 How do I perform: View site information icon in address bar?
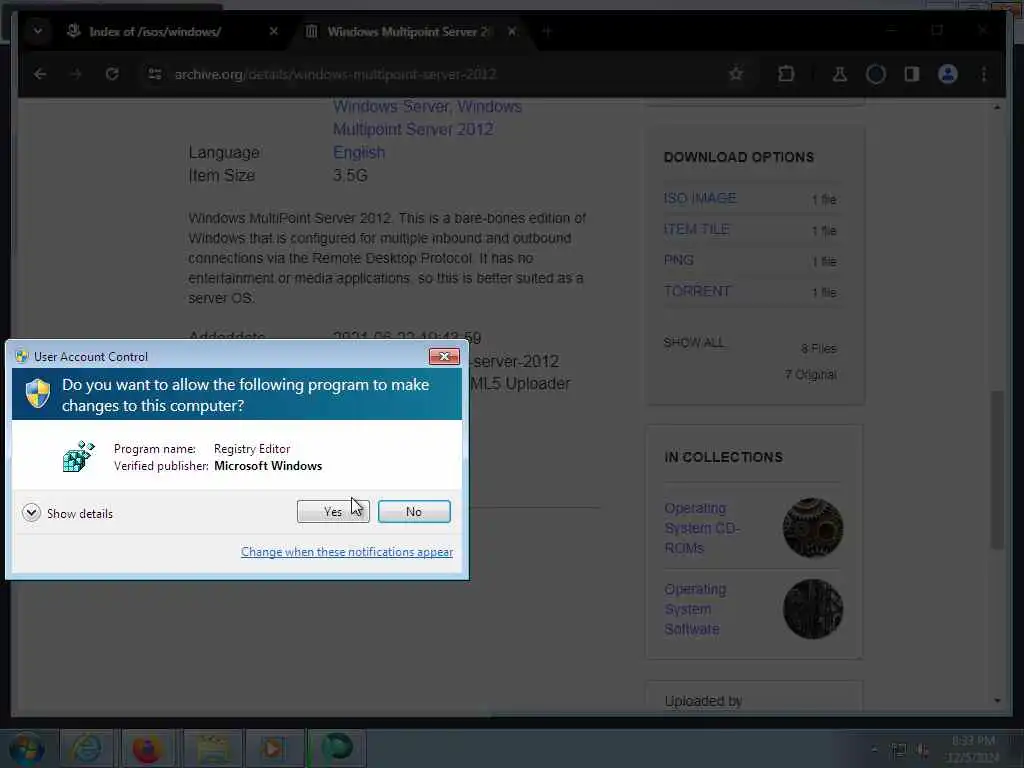(x=155, y=74)
